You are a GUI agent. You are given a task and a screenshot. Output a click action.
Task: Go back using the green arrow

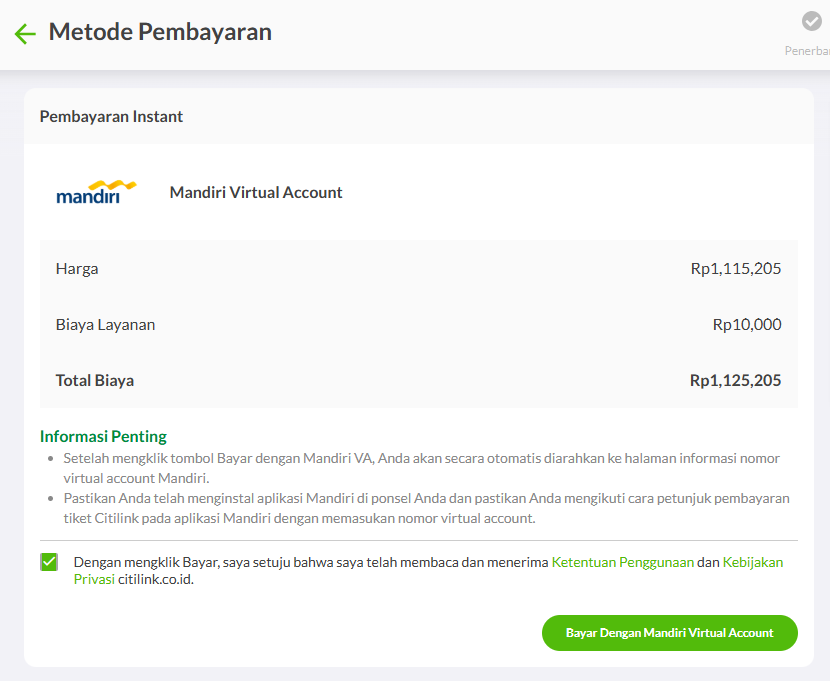[x=25, y=33]
